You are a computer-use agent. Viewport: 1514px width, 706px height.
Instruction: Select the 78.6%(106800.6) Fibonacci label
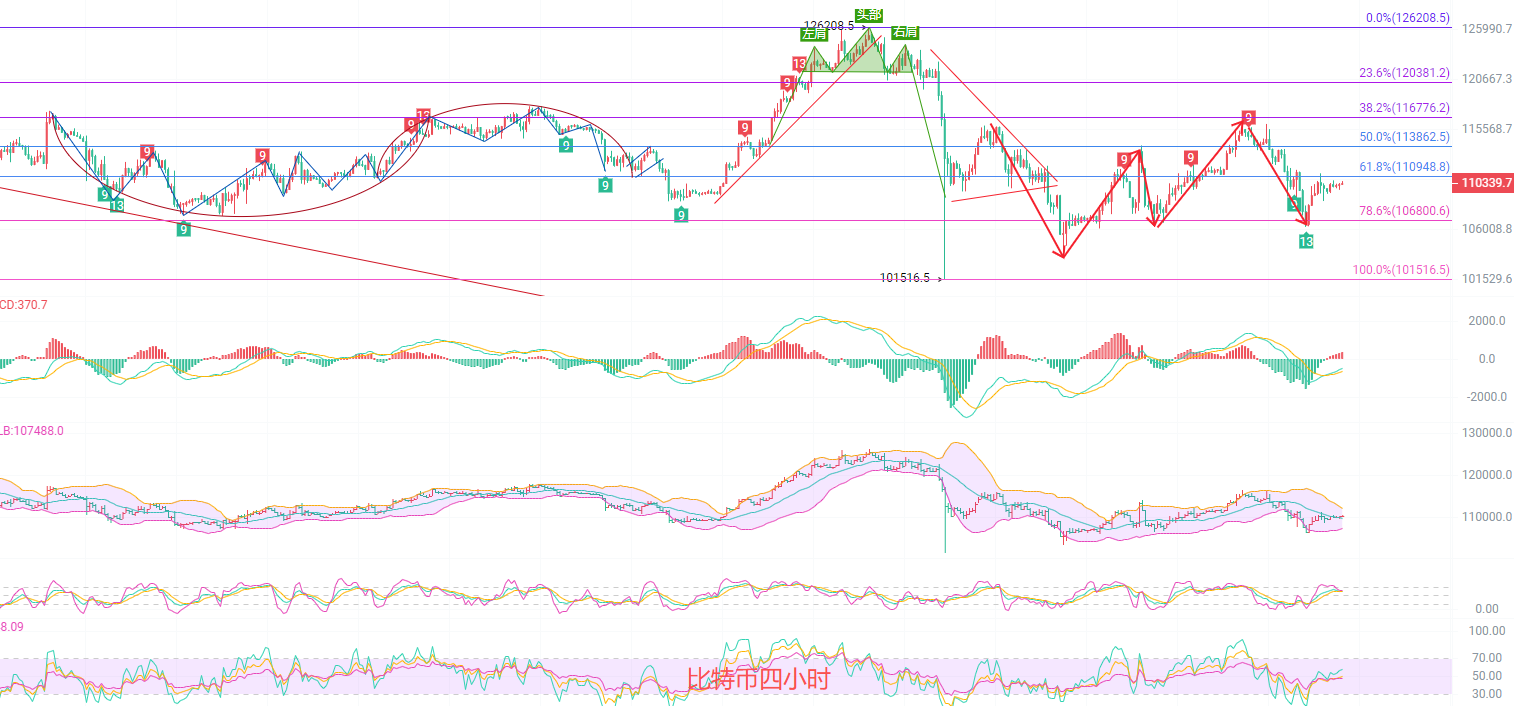point(1404,211)
